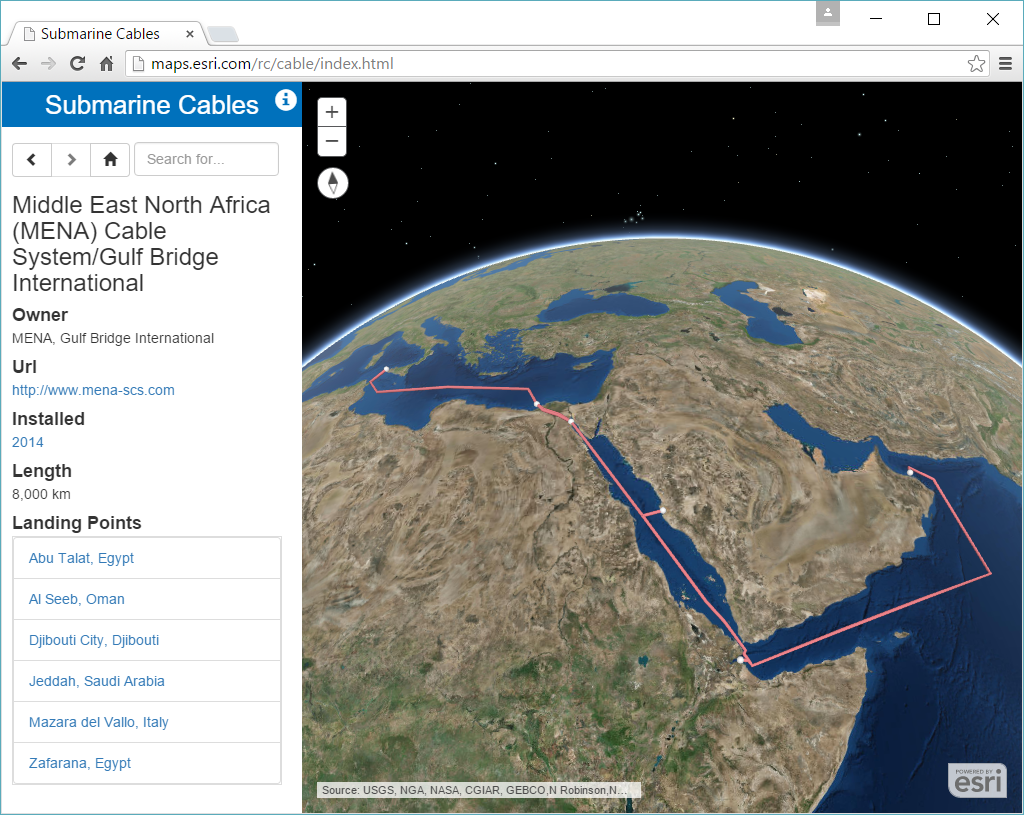The width and height of the screenshot is (1024, 815).
Task: Click the info icon beside Submarine Cables
Action: pyautogui.click(x=285, y=100)
